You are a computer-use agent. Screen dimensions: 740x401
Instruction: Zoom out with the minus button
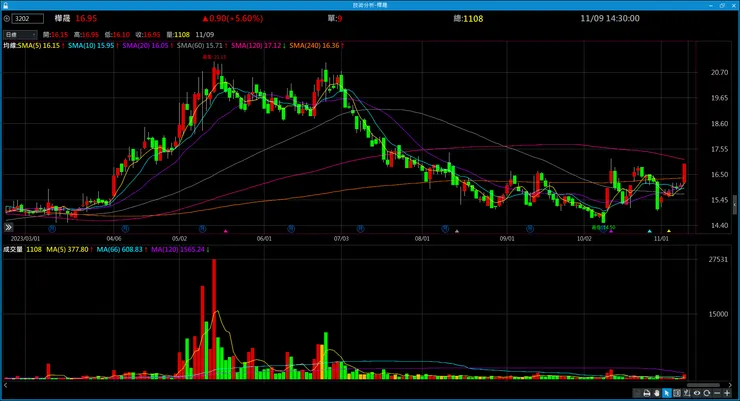coord(717,393)
